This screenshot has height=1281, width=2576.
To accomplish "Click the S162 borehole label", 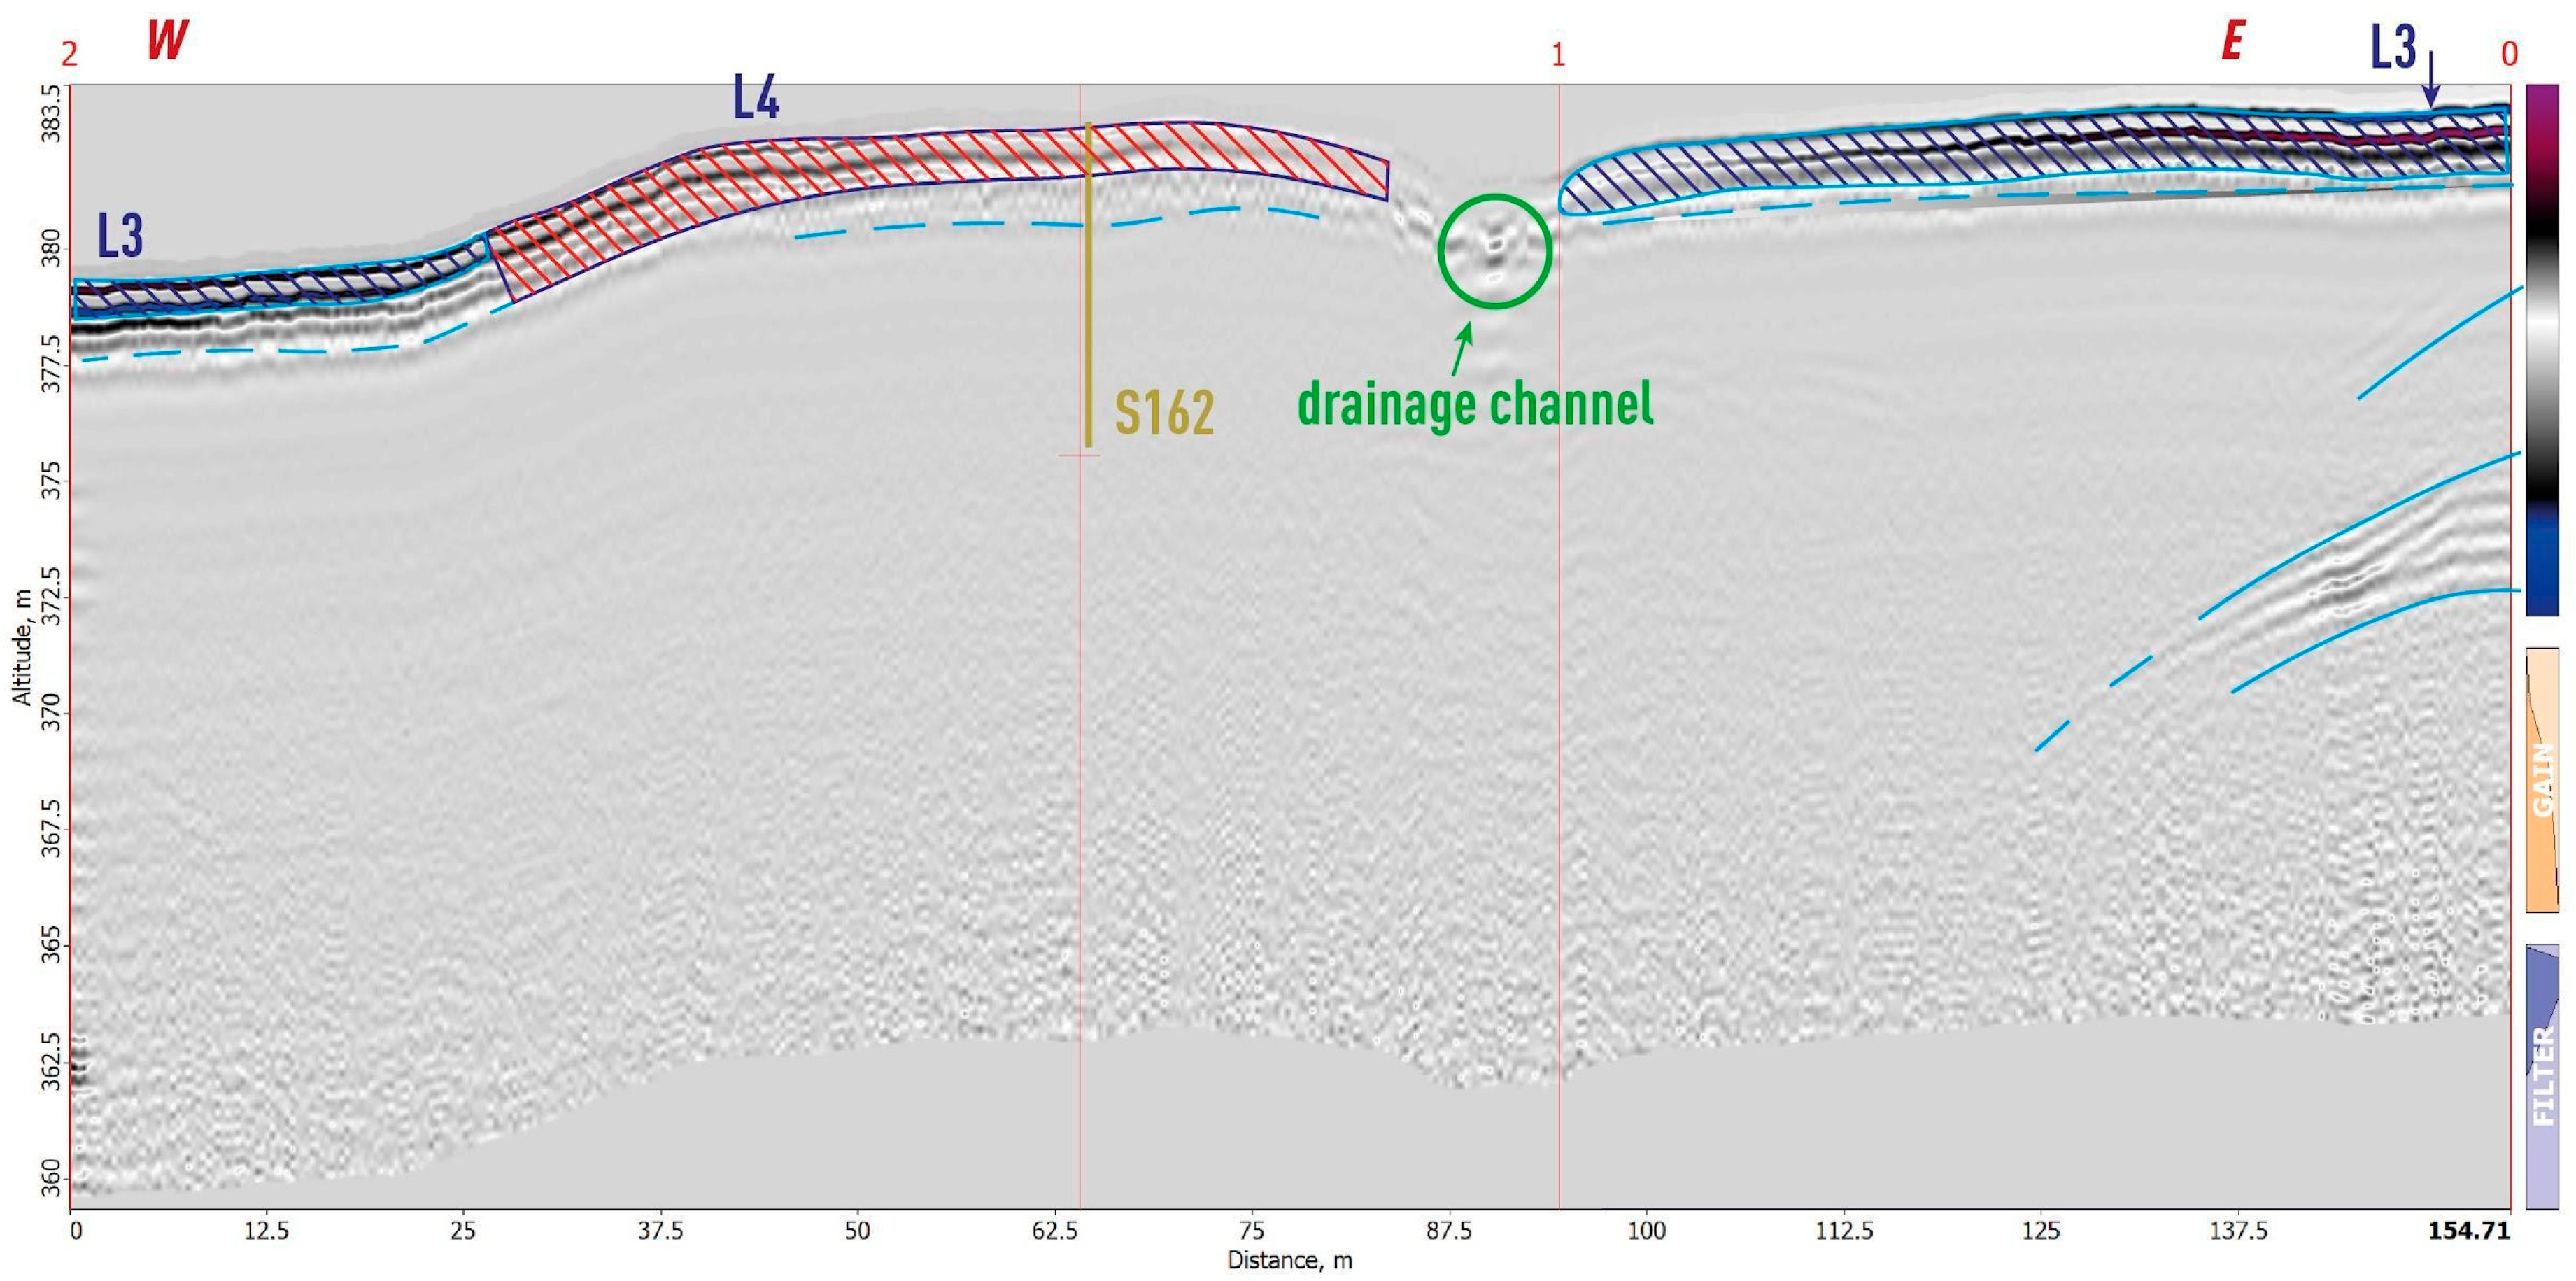I will pos(1164,413).
